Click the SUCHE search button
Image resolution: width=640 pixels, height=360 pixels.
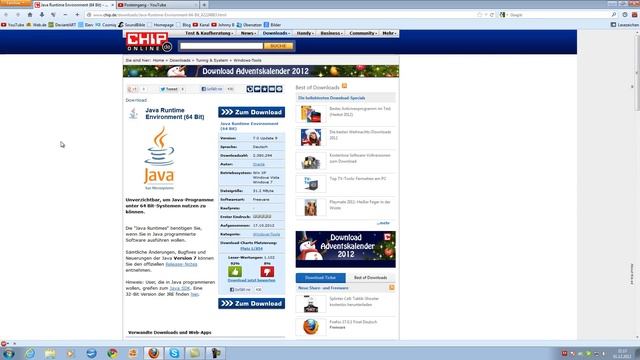point(278,46)
